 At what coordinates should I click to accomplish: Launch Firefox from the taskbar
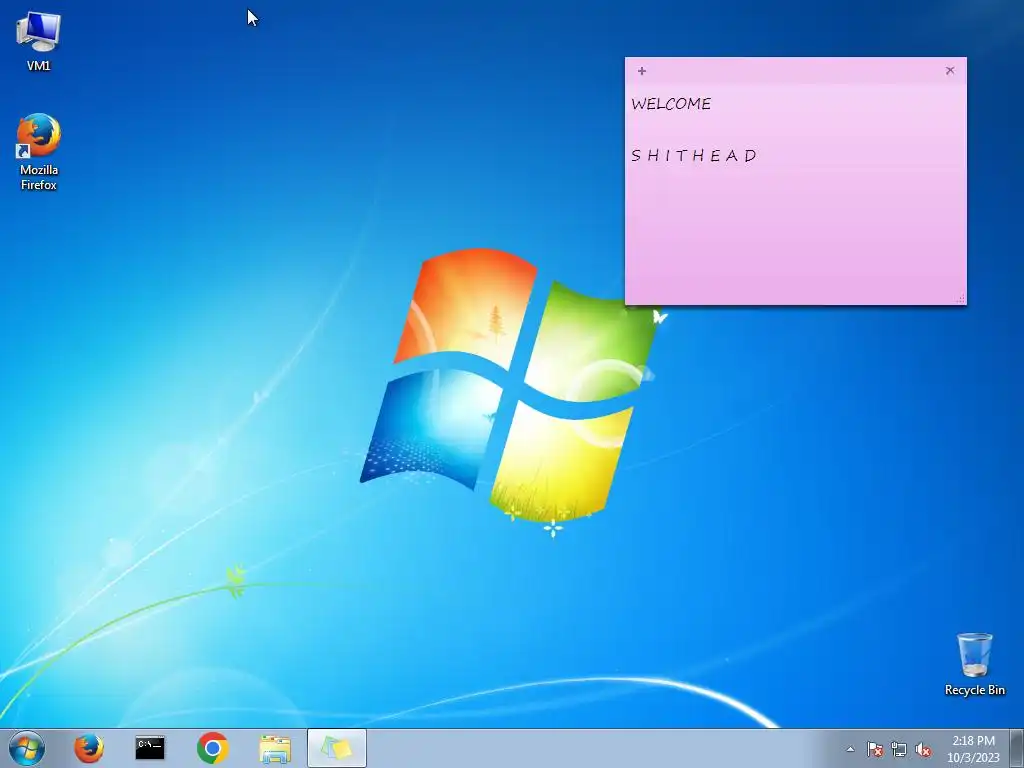pyautogui.click(x=89, y=748)
